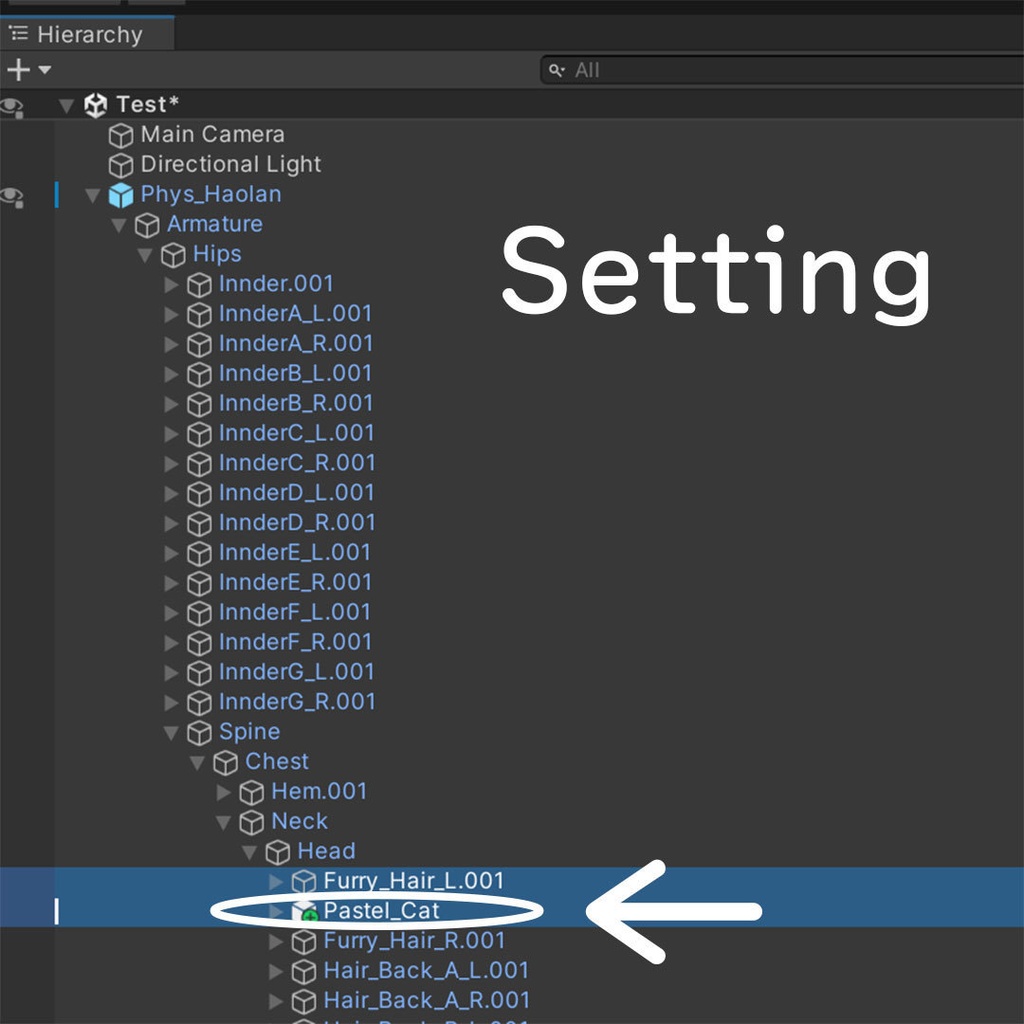This screenshot has width=1024, height=1024.
Task: Select InnderD_L.001 row
Action: pos(296,493)
